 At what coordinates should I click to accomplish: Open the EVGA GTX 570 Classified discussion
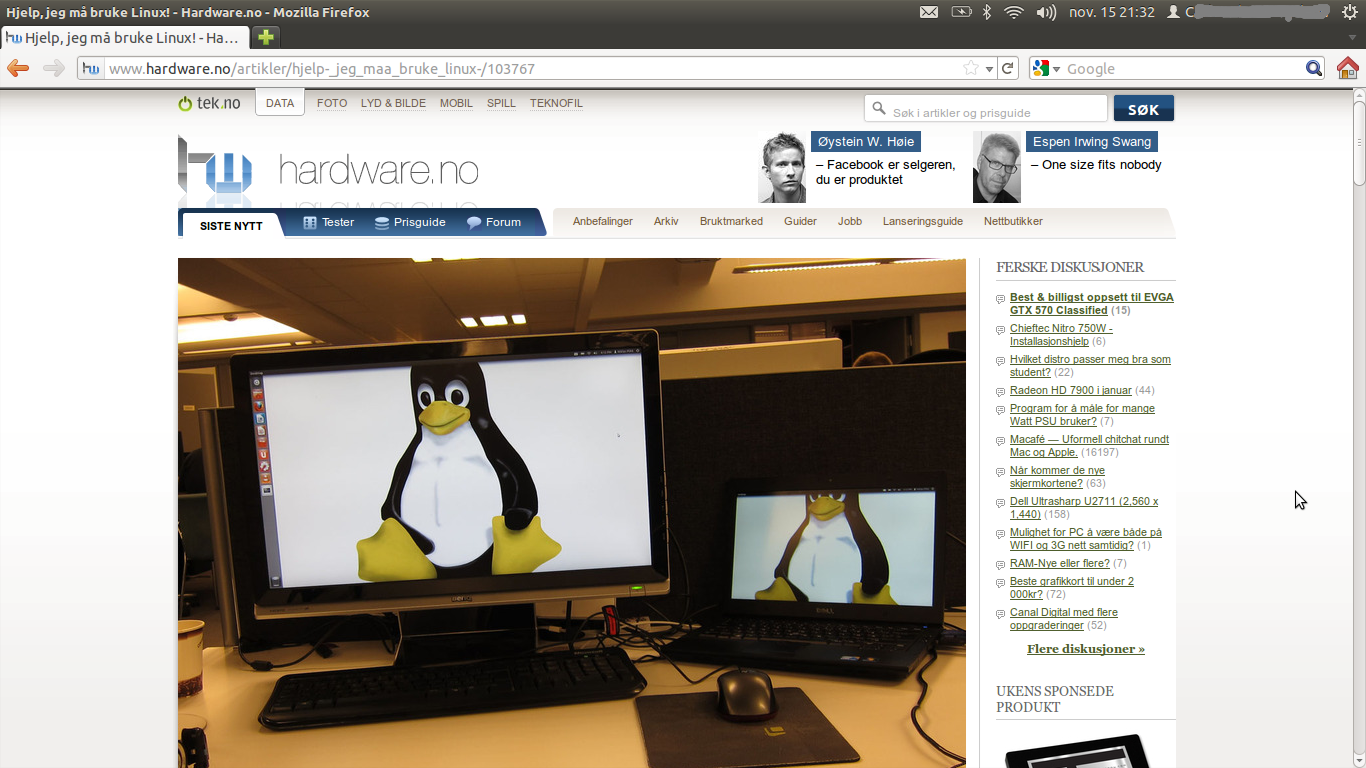[1091, 304]
